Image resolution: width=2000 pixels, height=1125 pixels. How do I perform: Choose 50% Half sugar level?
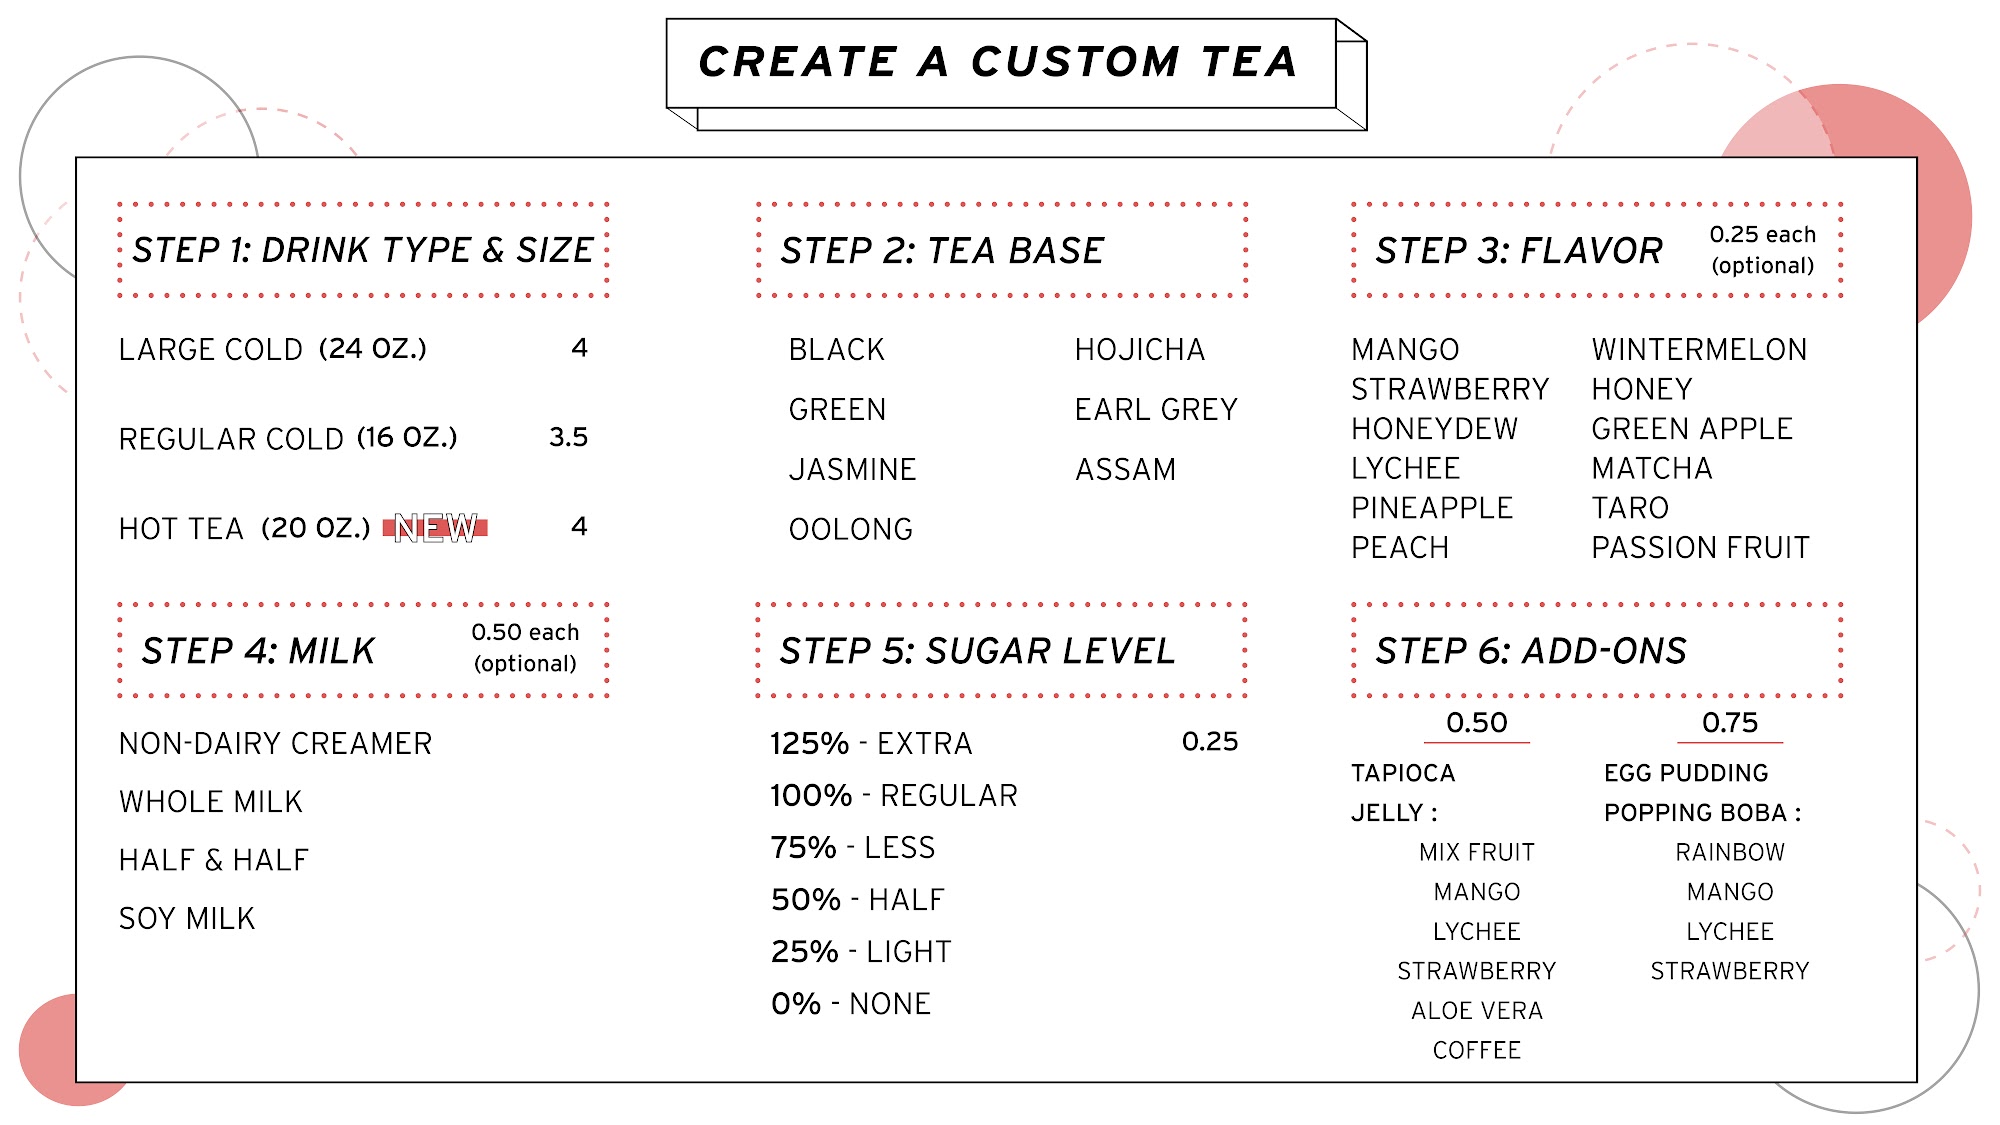(x=857, y=900)
